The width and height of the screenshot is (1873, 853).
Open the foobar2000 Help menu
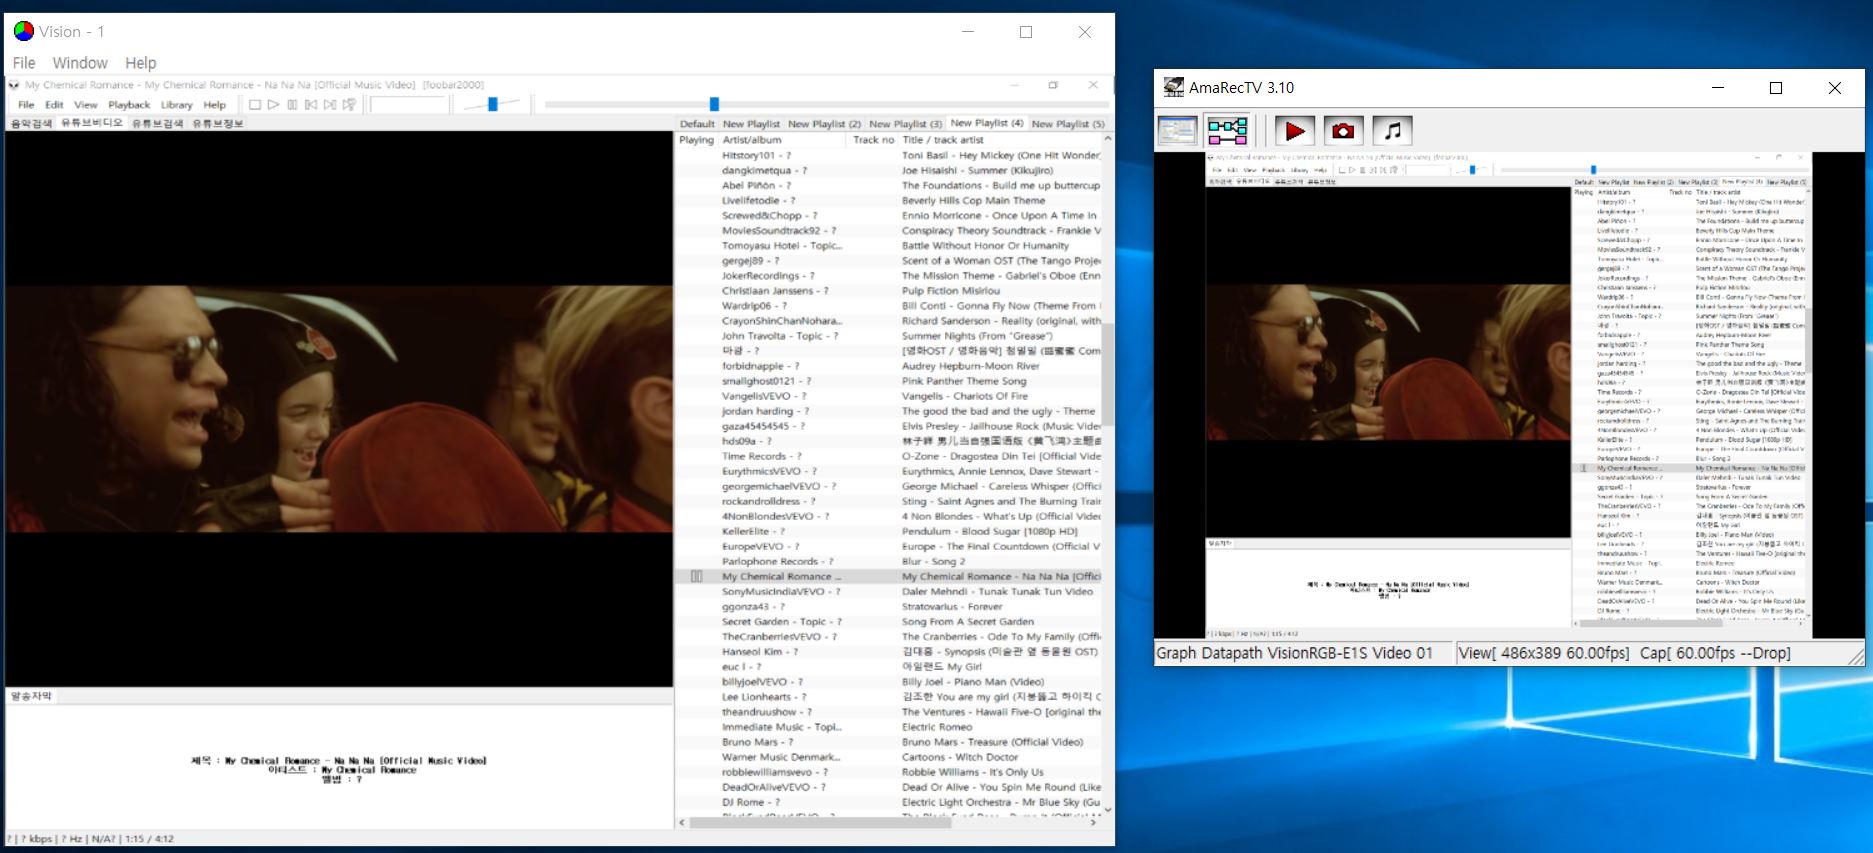point(214,105)
